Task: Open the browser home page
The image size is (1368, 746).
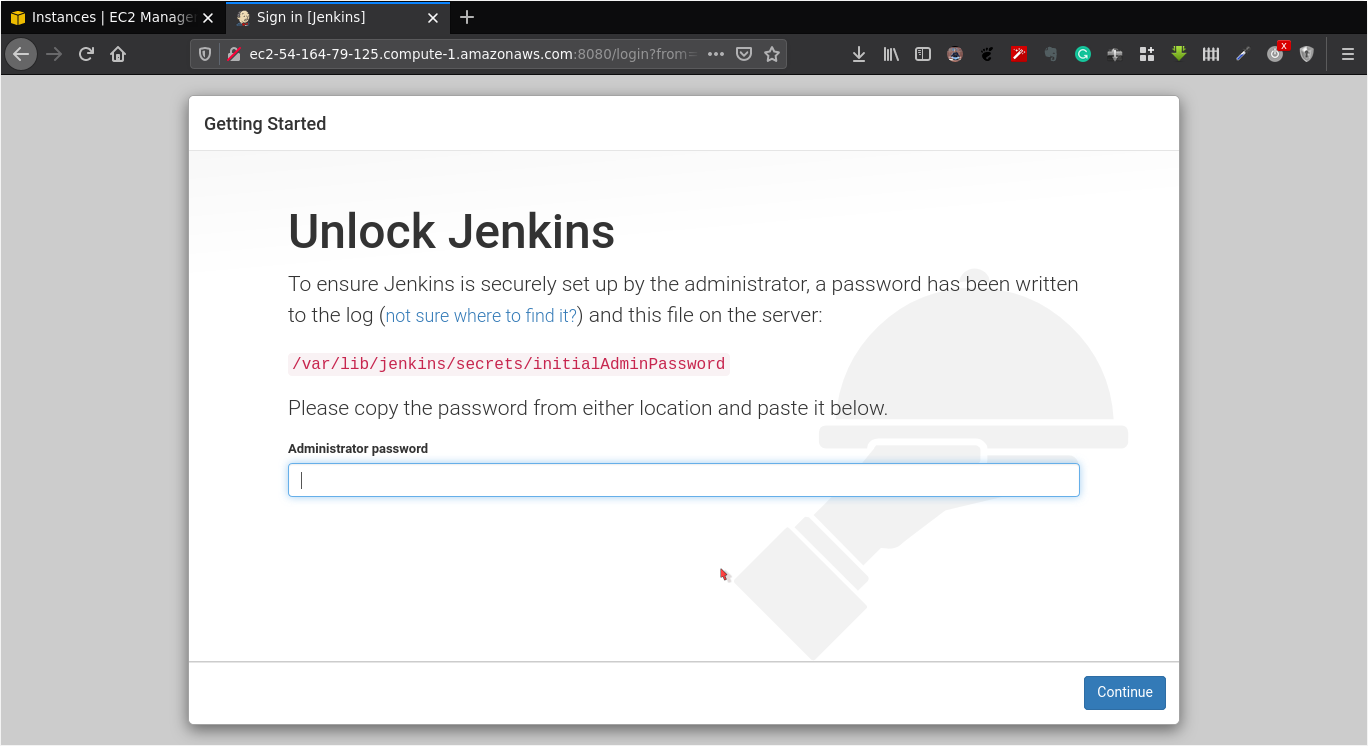Action: 118,54
